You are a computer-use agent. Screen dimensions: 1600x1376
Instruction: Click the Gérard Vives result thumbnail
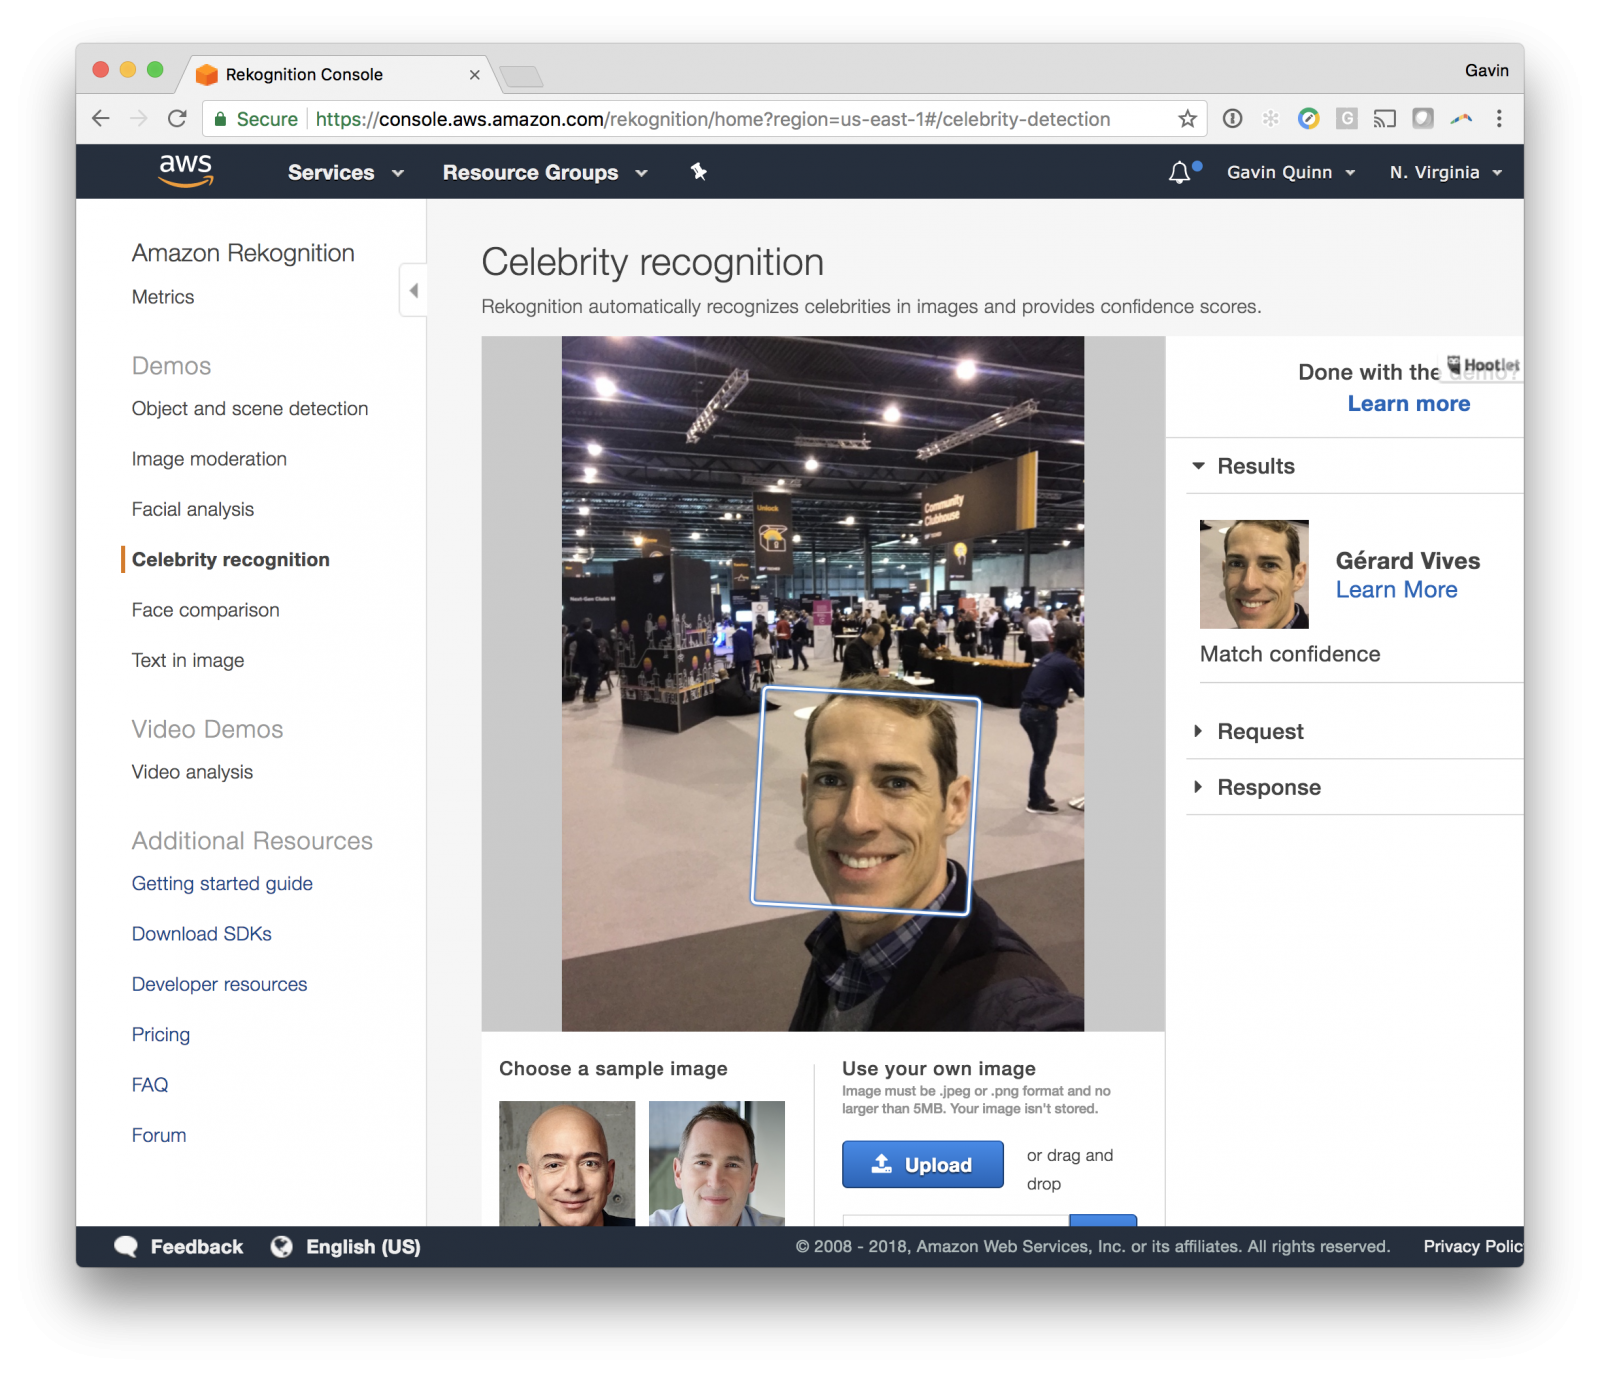point(1254,574)
